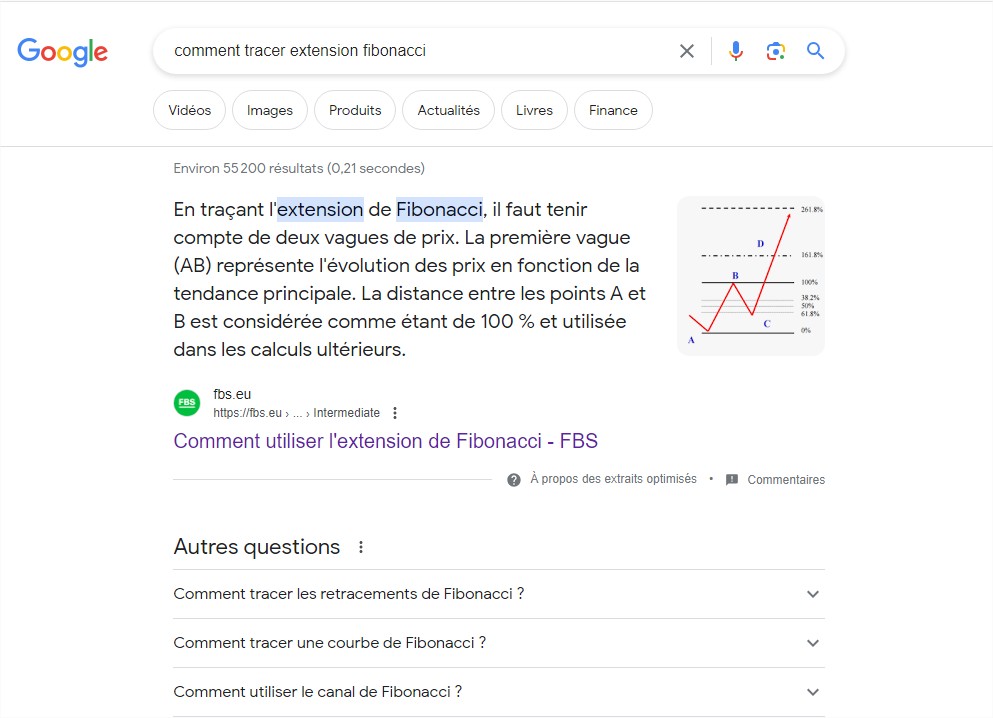993x718 pixels.
Task: Select the Images filter tab
Action: click(270, 110)
